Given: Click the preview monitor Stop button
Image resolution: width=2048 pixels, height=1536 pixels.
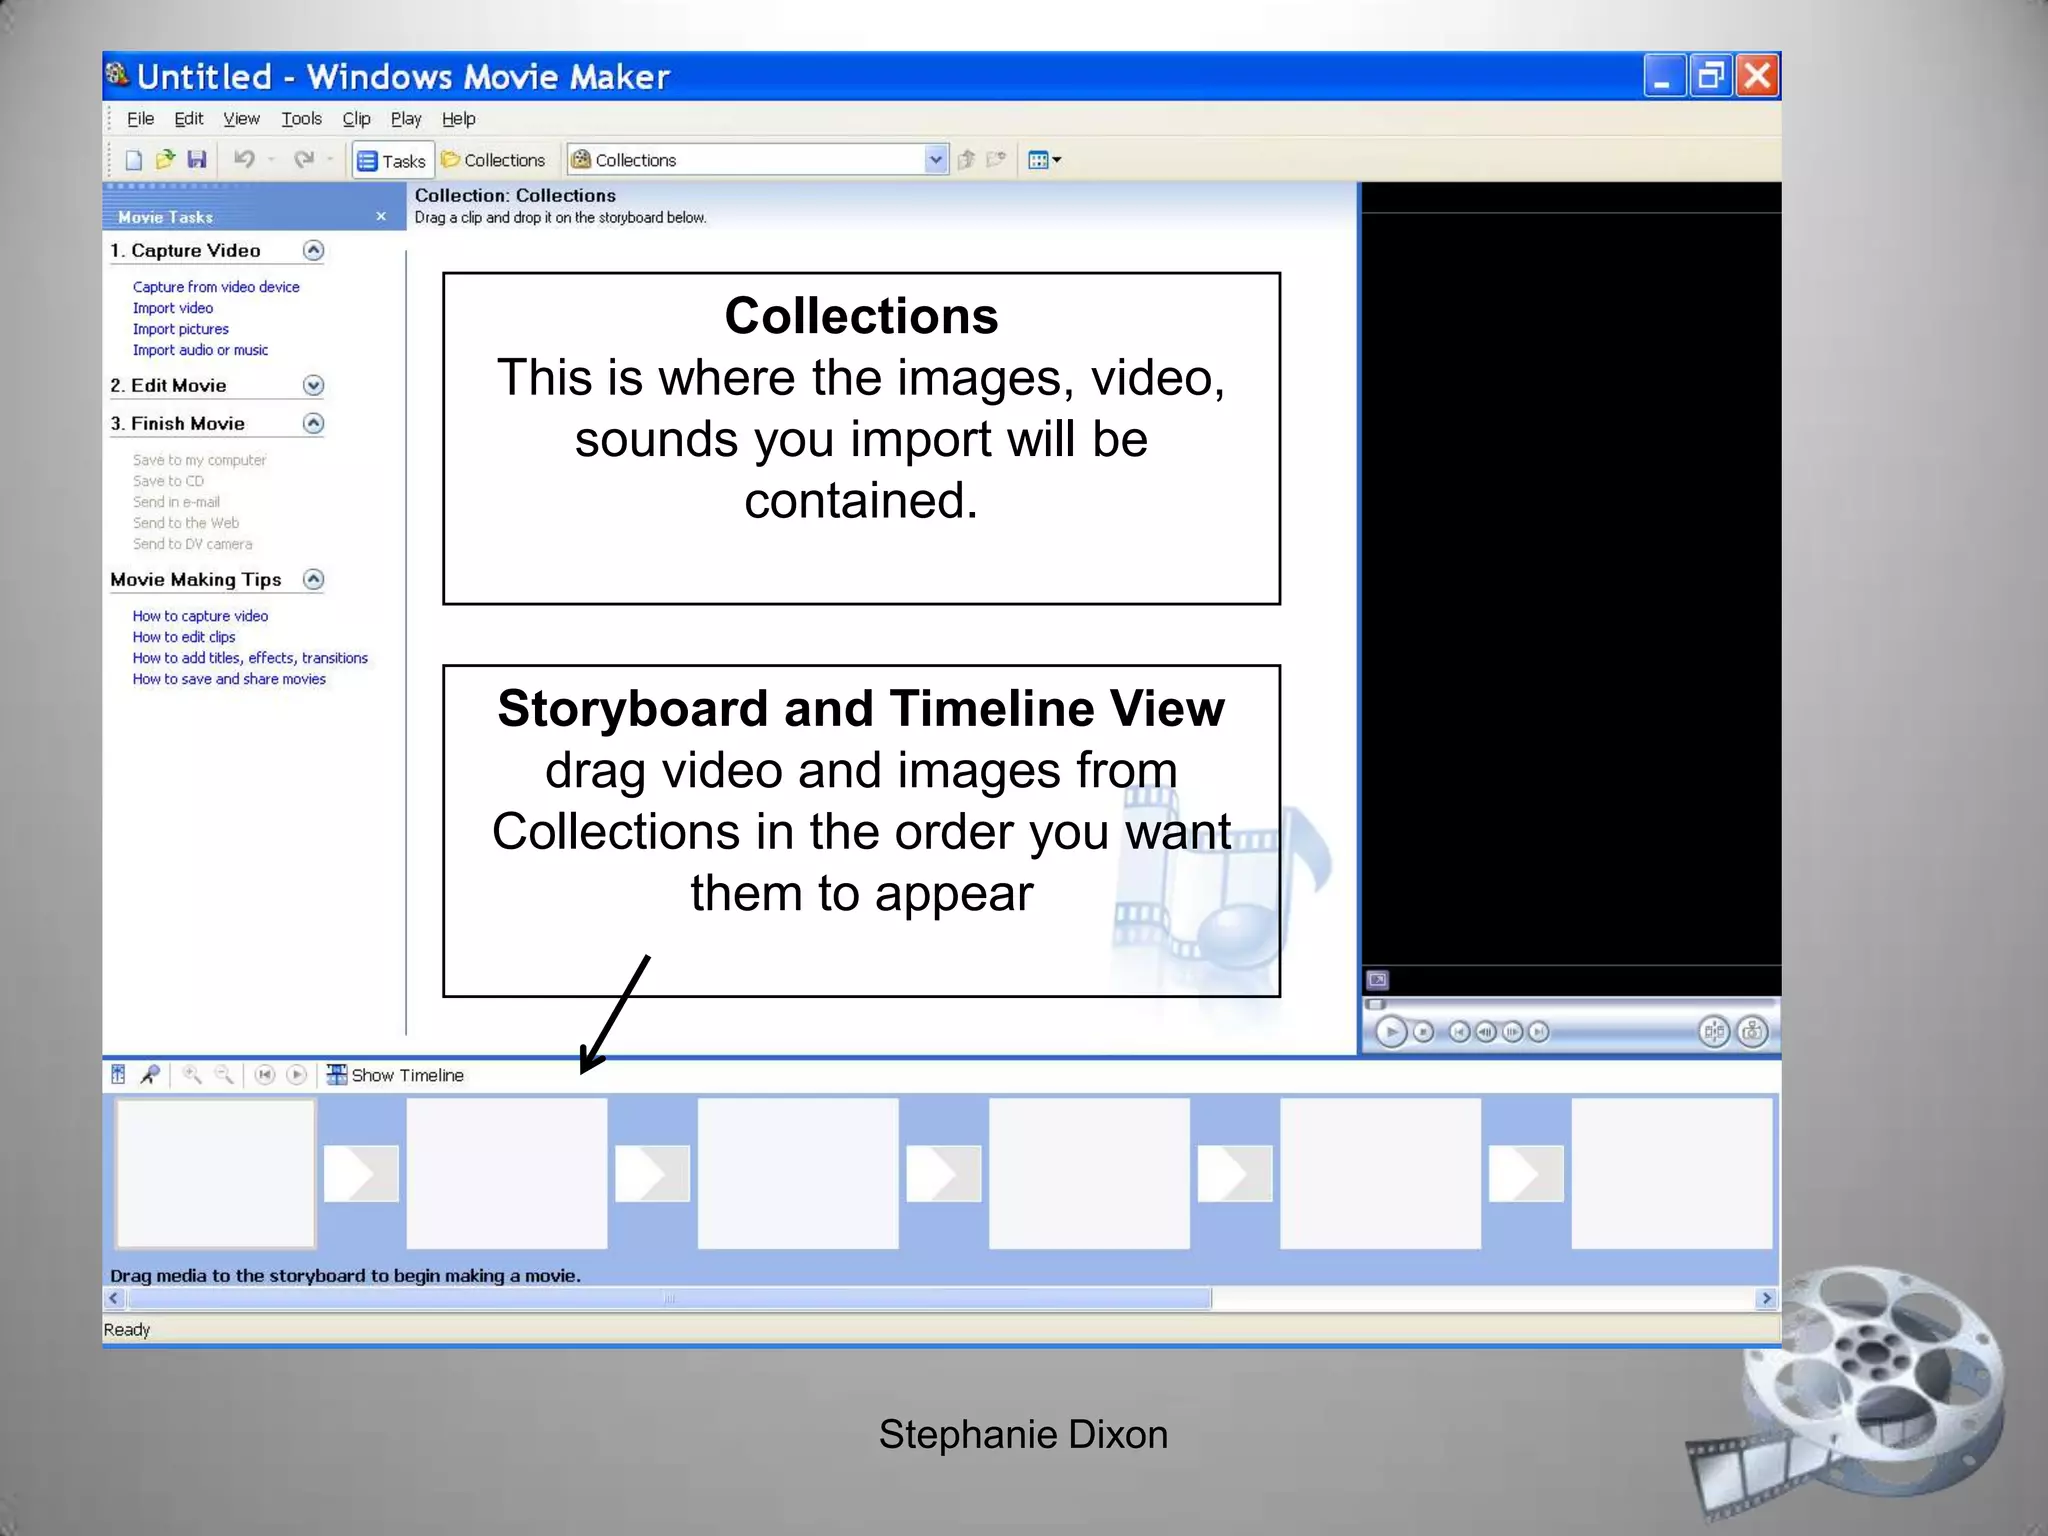Looking at the screenshot, I should point(1424,1032).
